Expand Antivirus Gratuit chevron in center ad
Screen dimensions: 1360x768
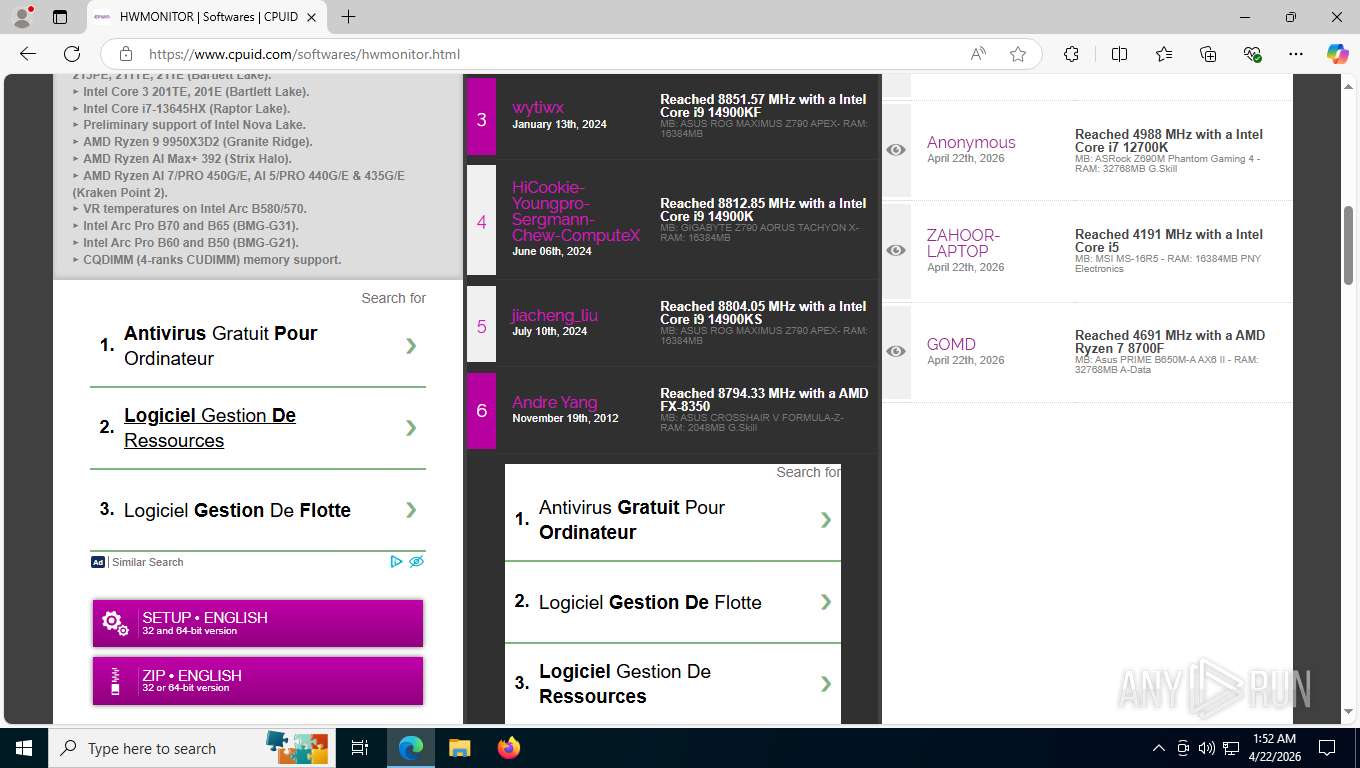[x=826, y=520]
